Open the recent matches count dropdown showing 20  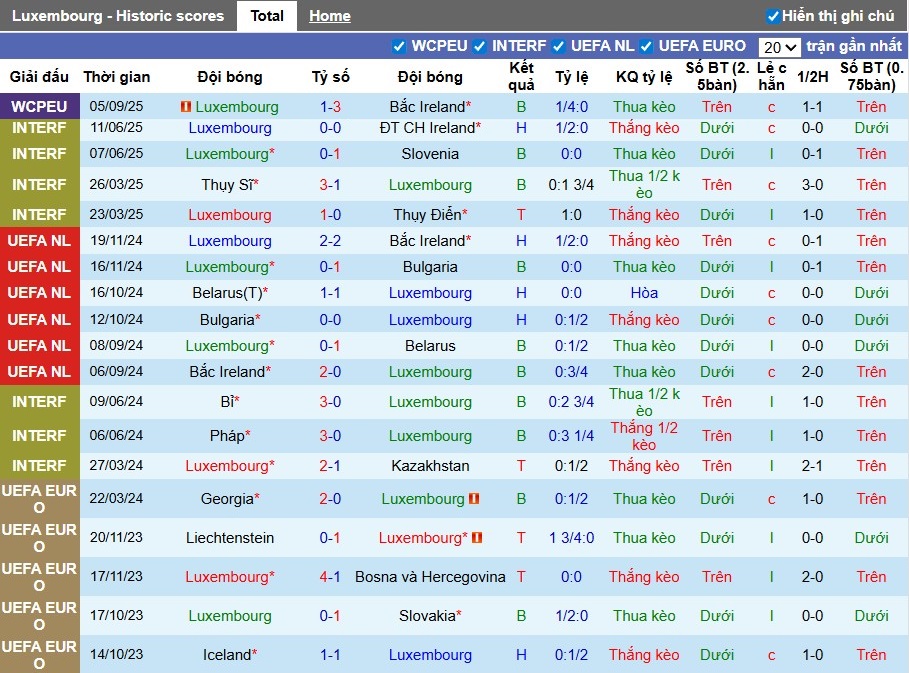click(779, 47)
